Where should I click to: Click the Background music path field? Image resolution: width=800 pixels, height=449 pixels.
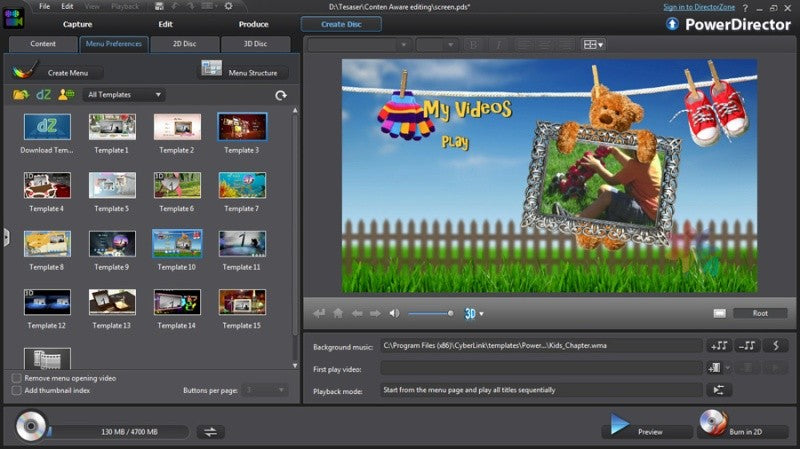[x=541, y=346]
